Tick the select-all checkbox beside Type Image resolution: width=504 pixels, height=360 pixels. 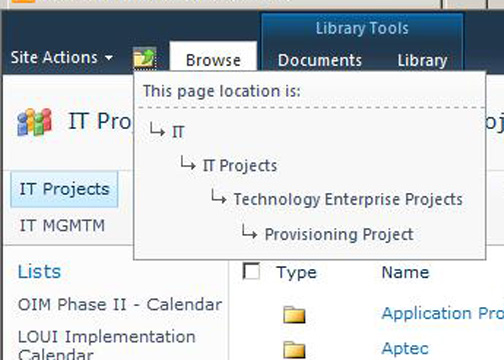pos(251,271)
